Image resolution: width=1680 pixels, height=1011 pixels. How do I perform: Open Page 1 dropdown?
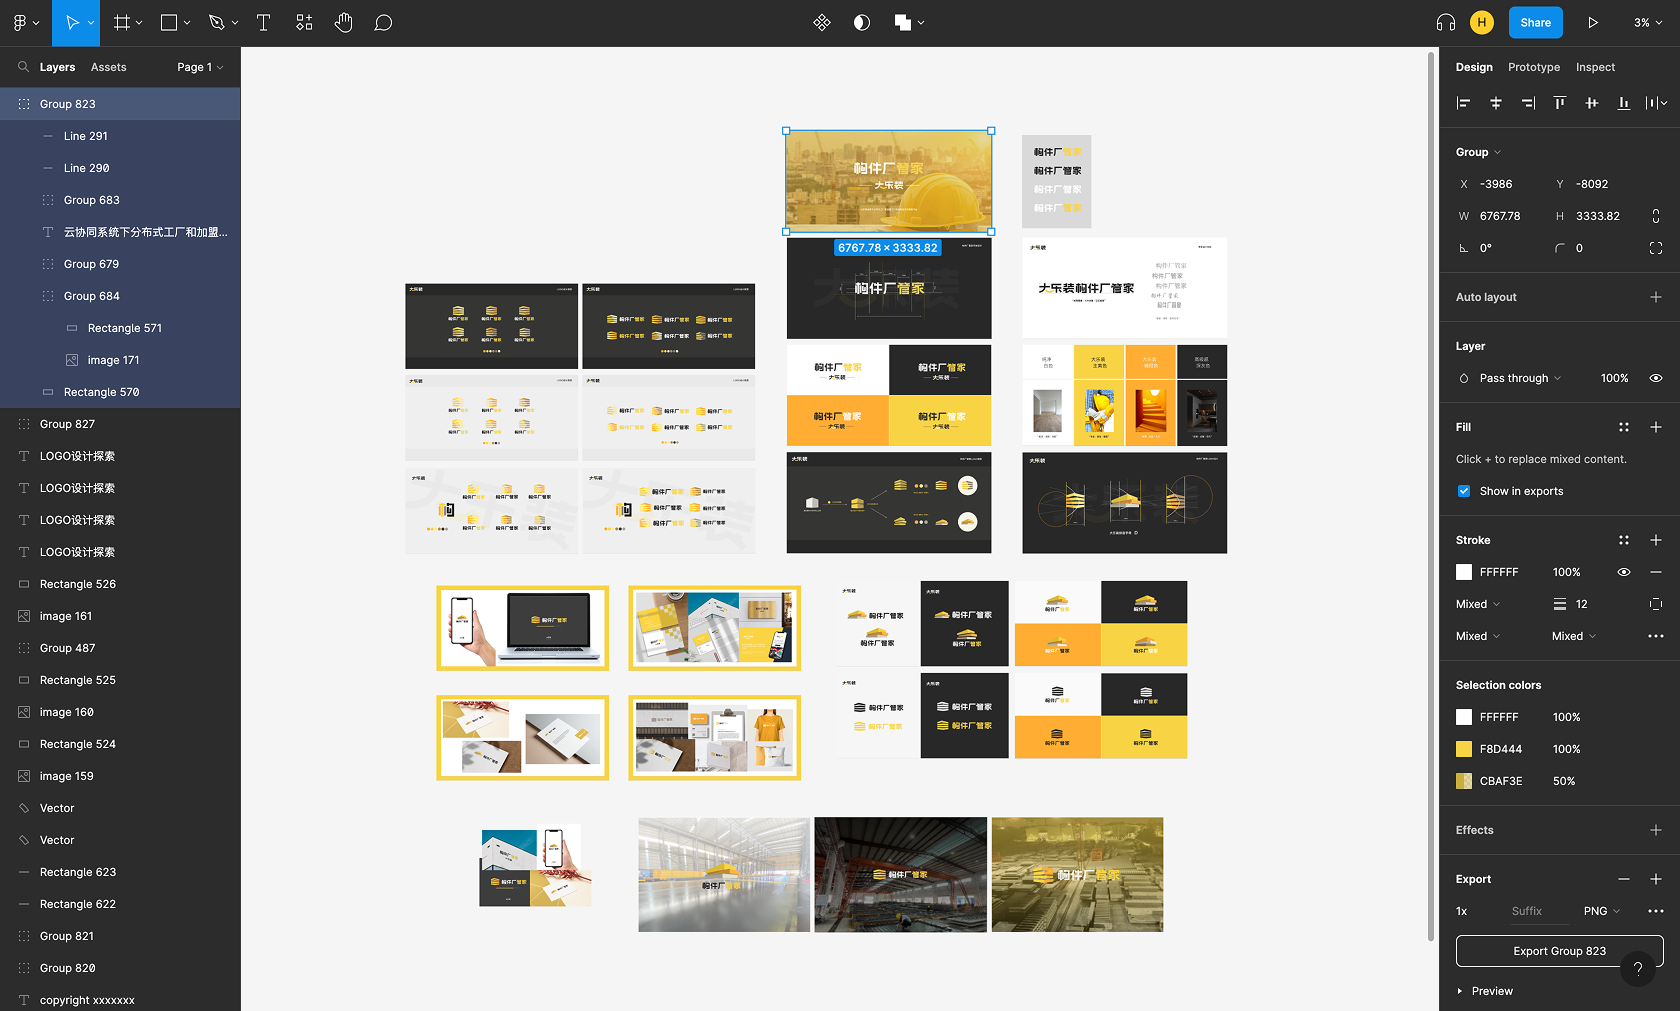point(200,67)
